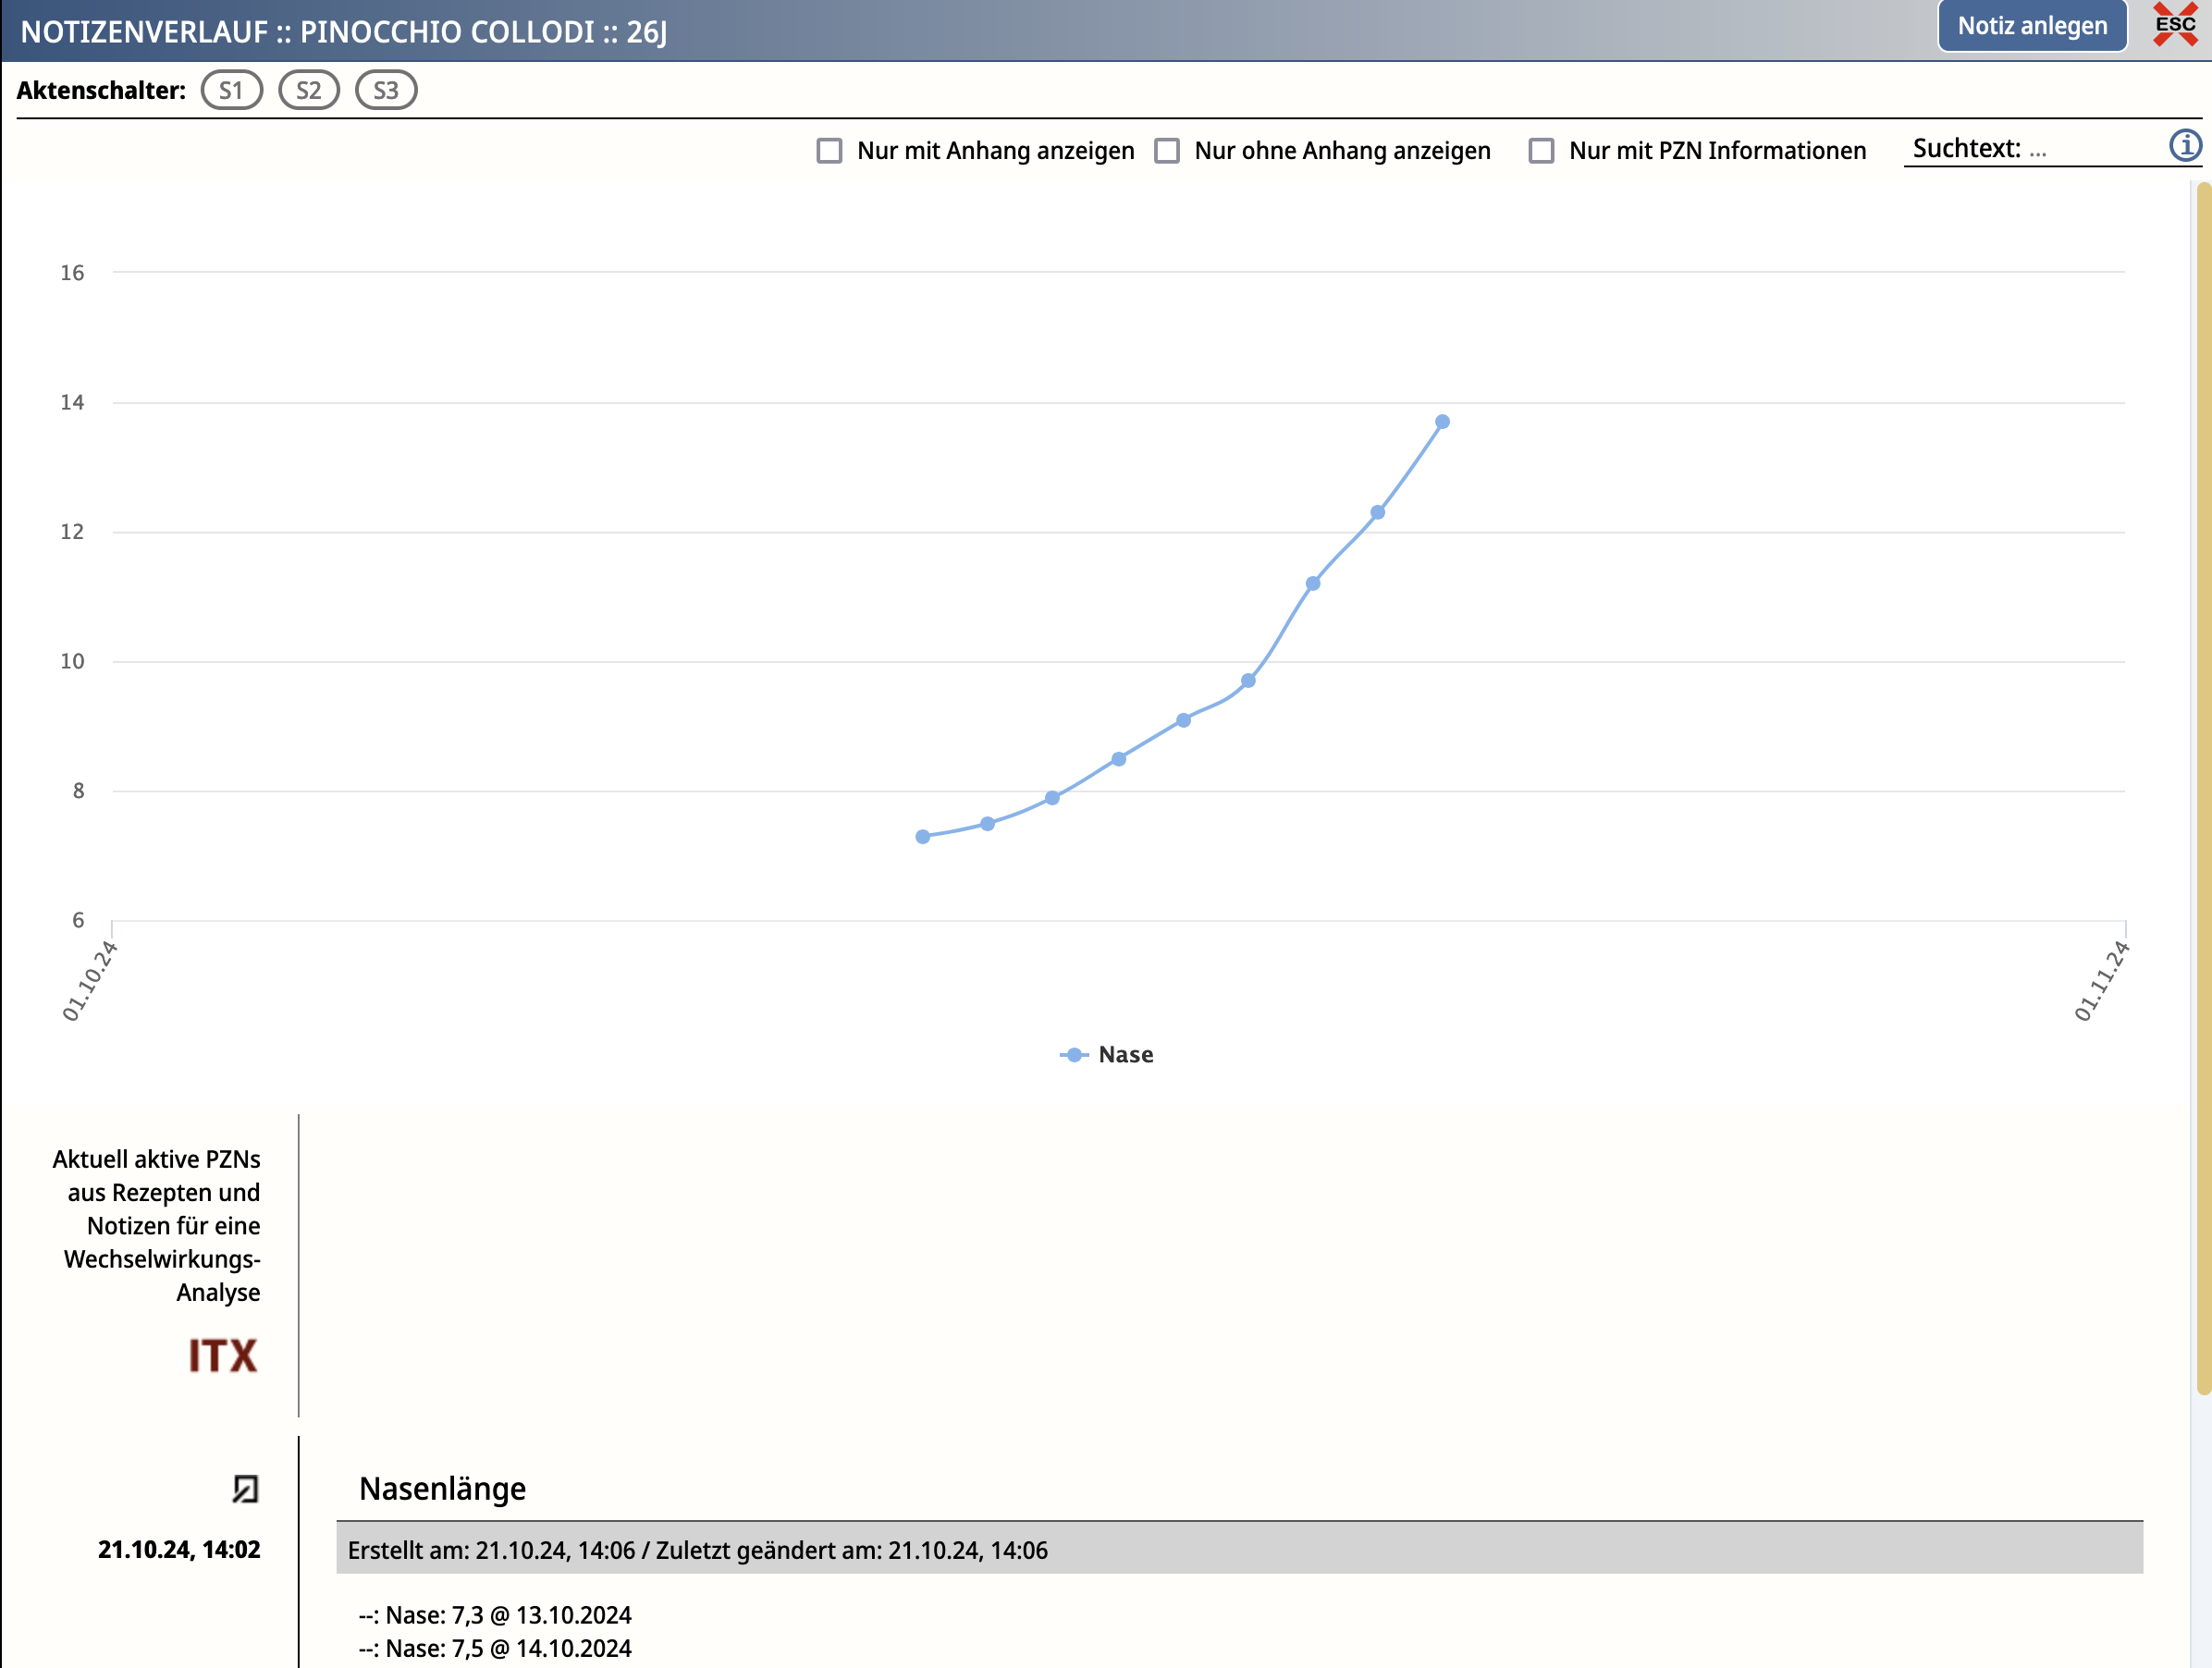Click the Erstellt am info bar

click(x=1239, y=1549)
